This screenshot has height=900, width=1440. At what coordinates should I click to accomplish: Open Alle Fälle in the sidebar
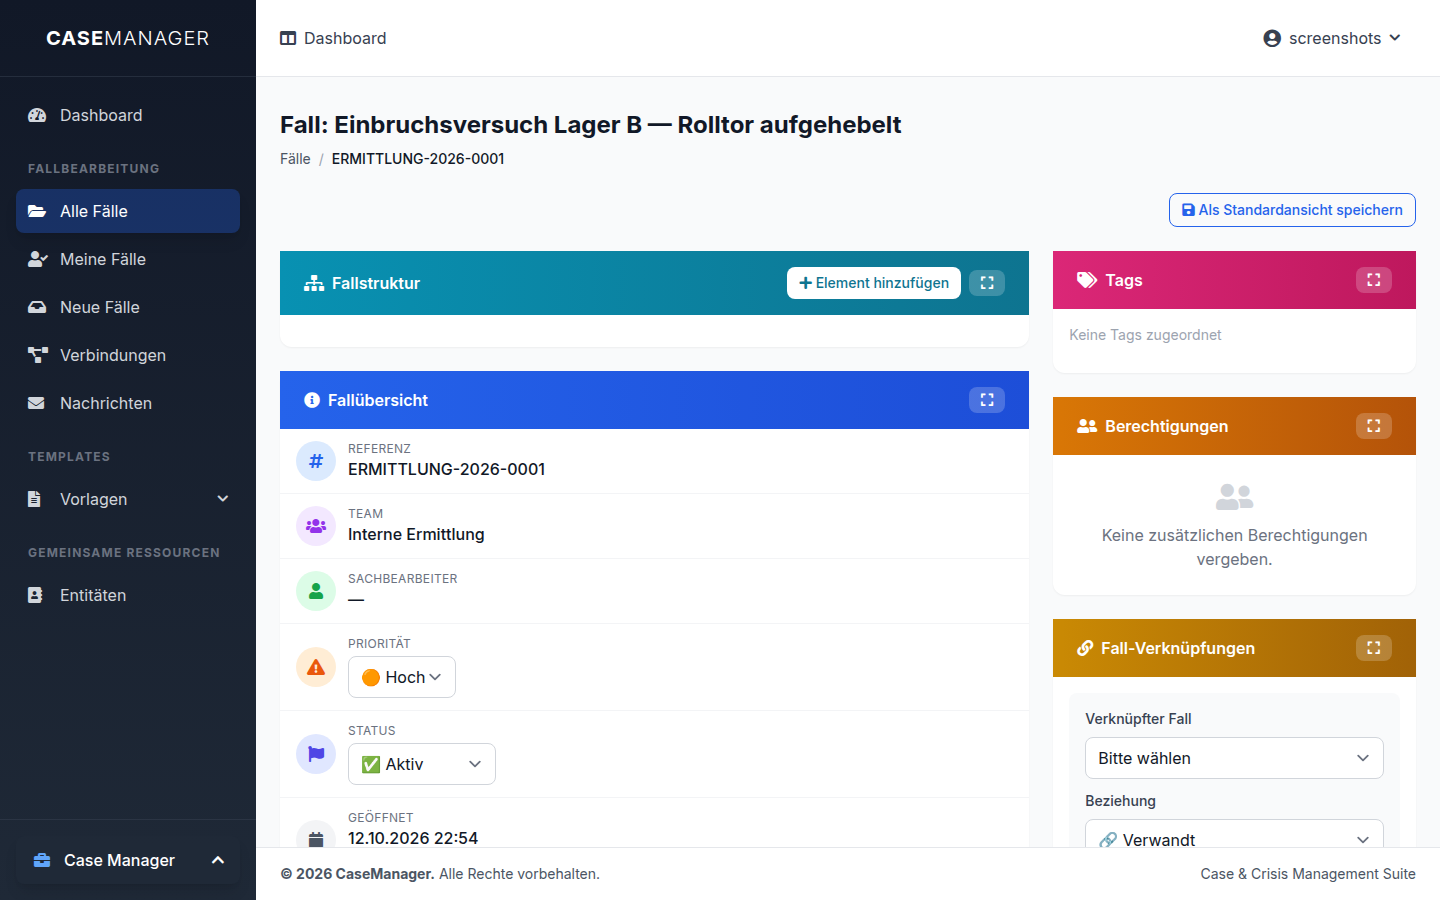point(128,211)
